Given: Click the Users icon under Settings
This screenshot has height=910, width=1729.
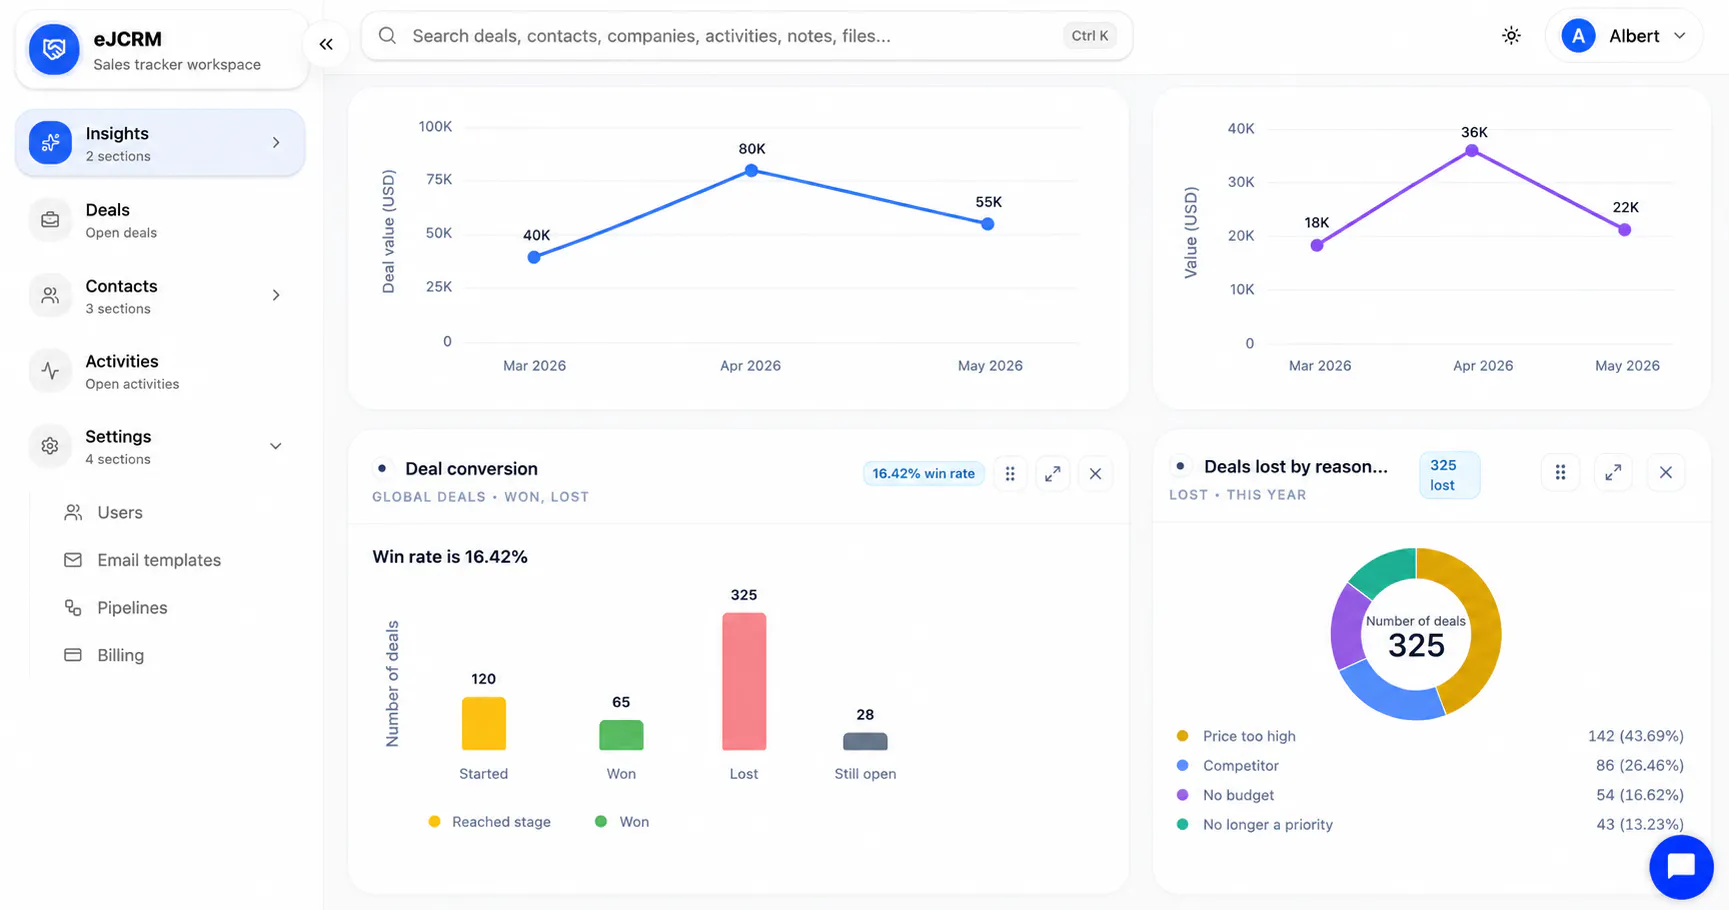Looking at the screenshot, I should (x=73, y=512).
